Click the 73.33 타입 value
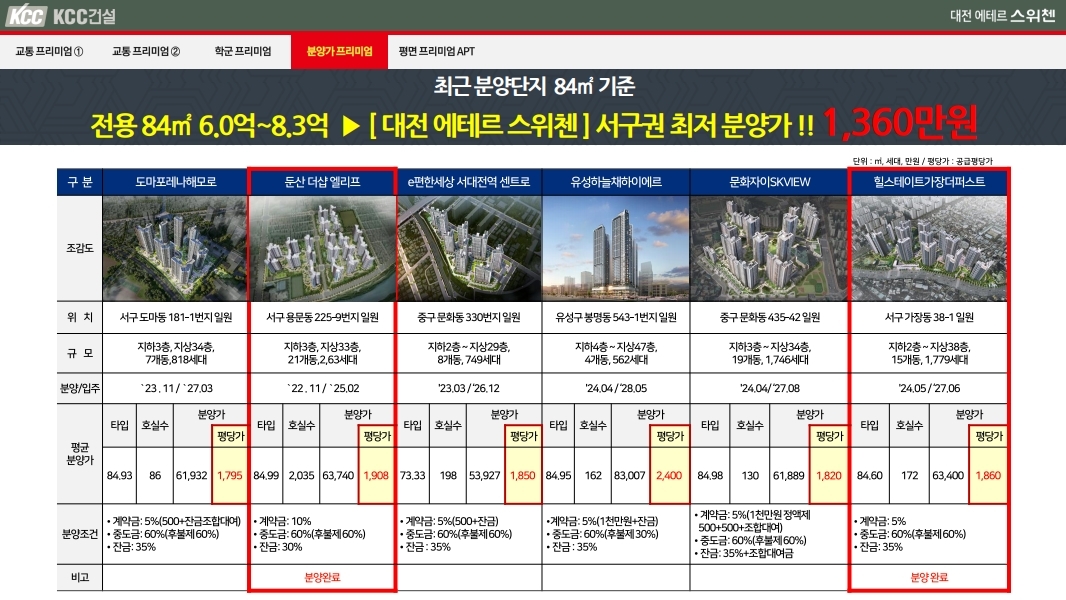This screenshot has height=600, width=1066. click(413, 476)
